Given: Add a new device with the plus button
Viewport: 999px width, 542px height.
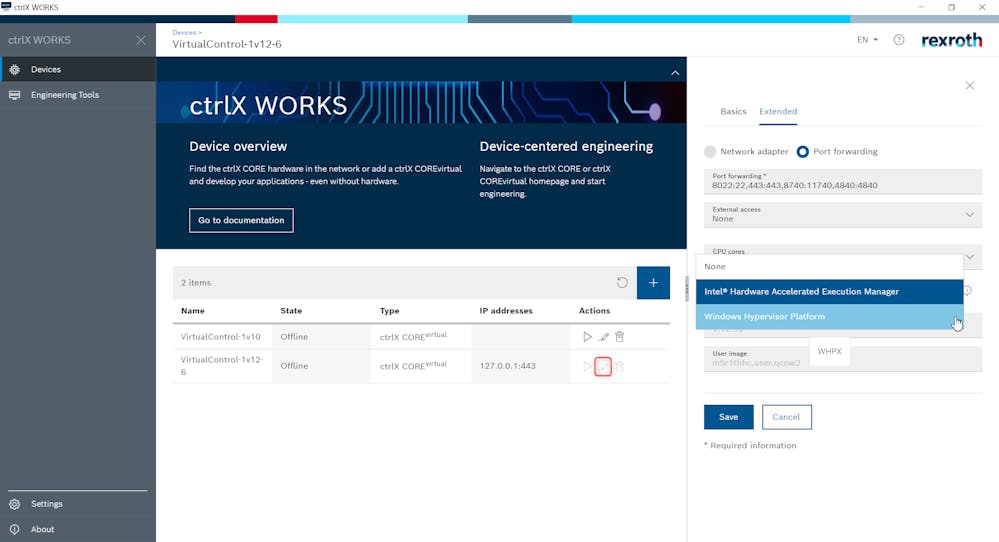Looking at the screenshot, I should click(x=653, y=283).
